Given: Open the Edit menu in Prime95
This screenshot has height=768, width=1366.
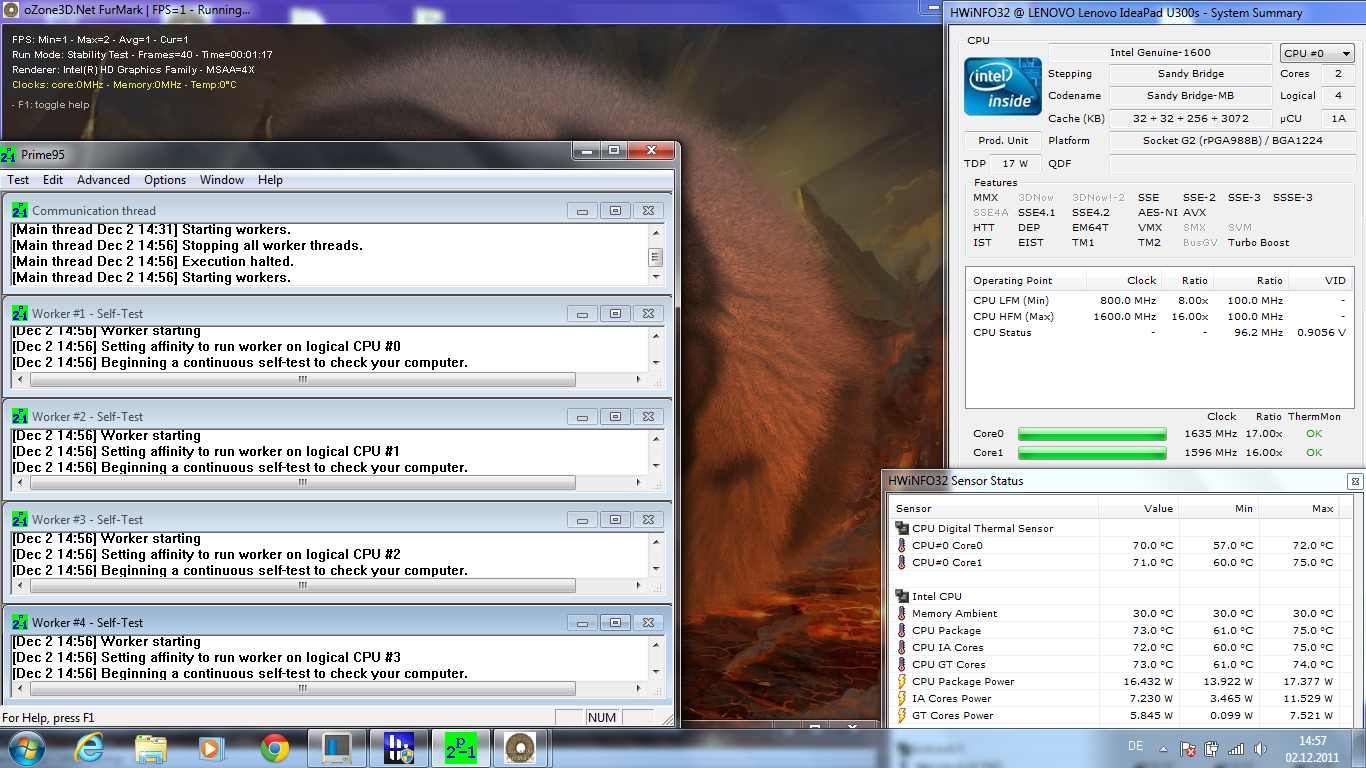Looking at the screenshot, I should coord(53,180).
